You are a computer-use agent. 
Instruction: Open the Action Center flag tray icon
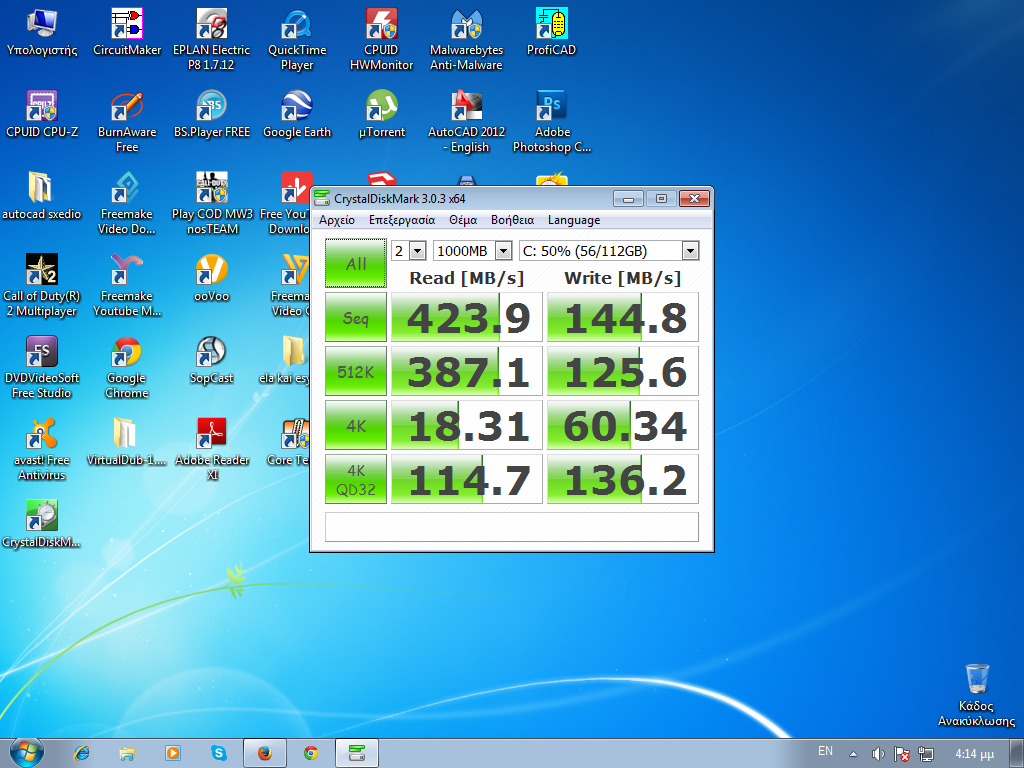click(902, 754)
